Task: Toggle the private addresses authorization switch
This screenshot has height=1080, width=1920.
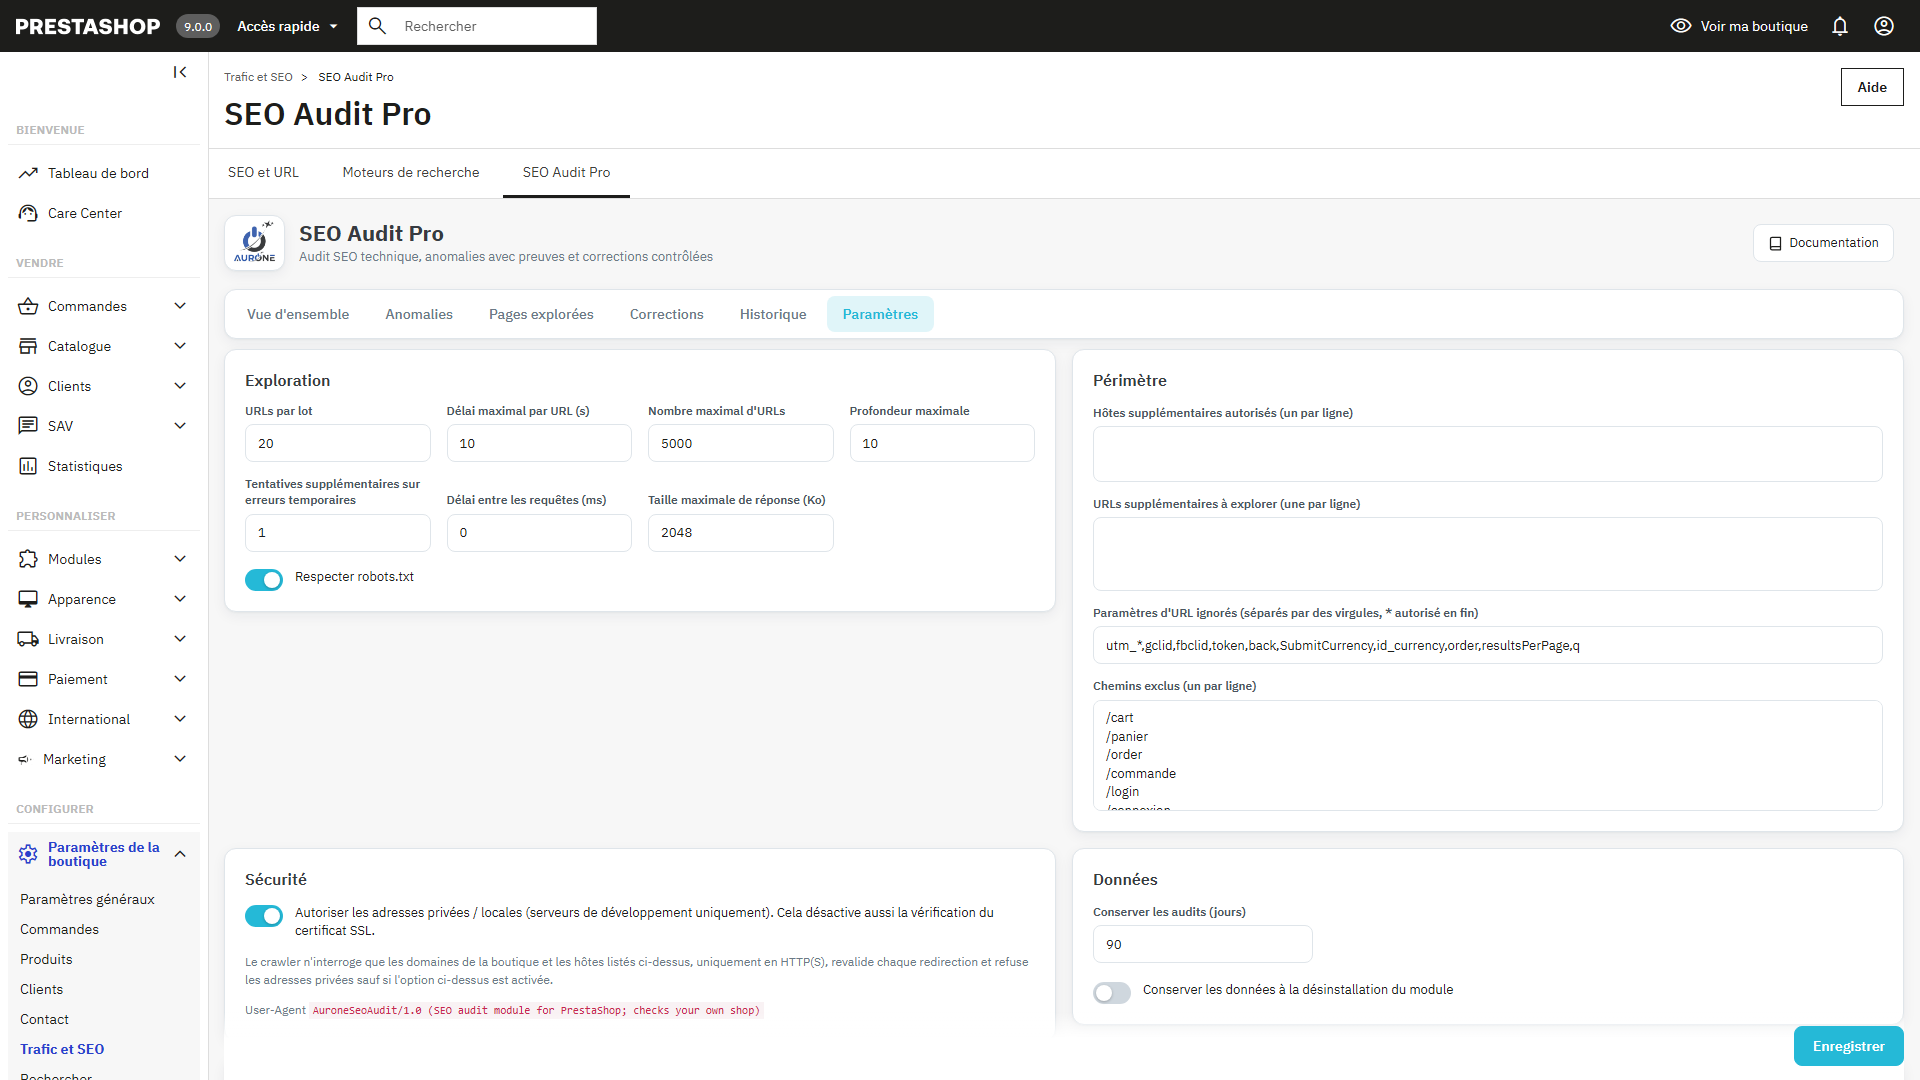Action: point(264,916)
